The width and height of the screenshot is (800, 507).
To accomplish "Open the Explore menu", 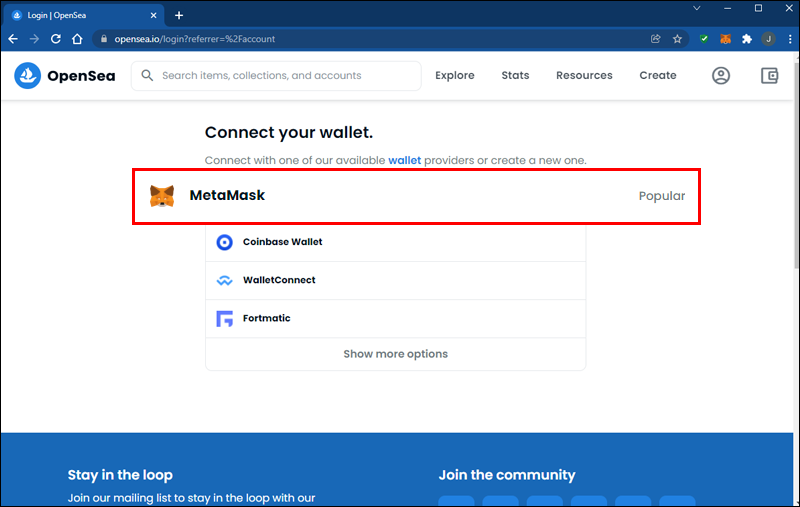I will [x=455, y=75].
